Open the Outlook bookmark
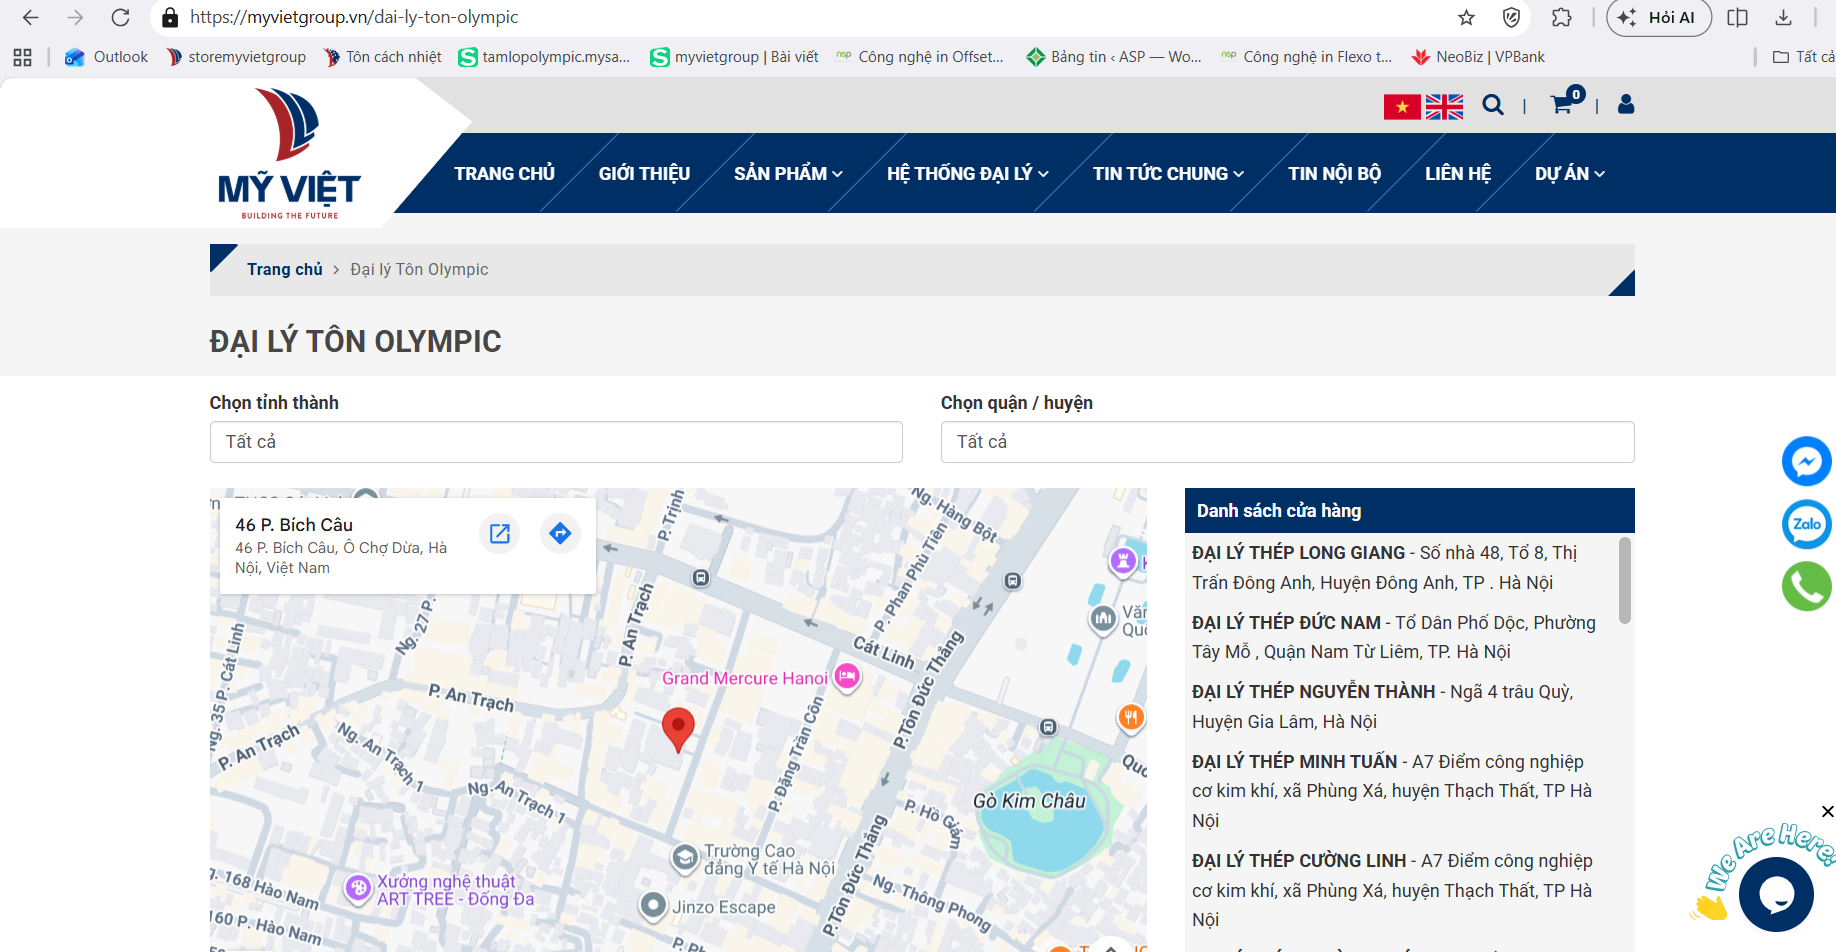This screenshot has height=952, width=1836. [x=106, y=57]
